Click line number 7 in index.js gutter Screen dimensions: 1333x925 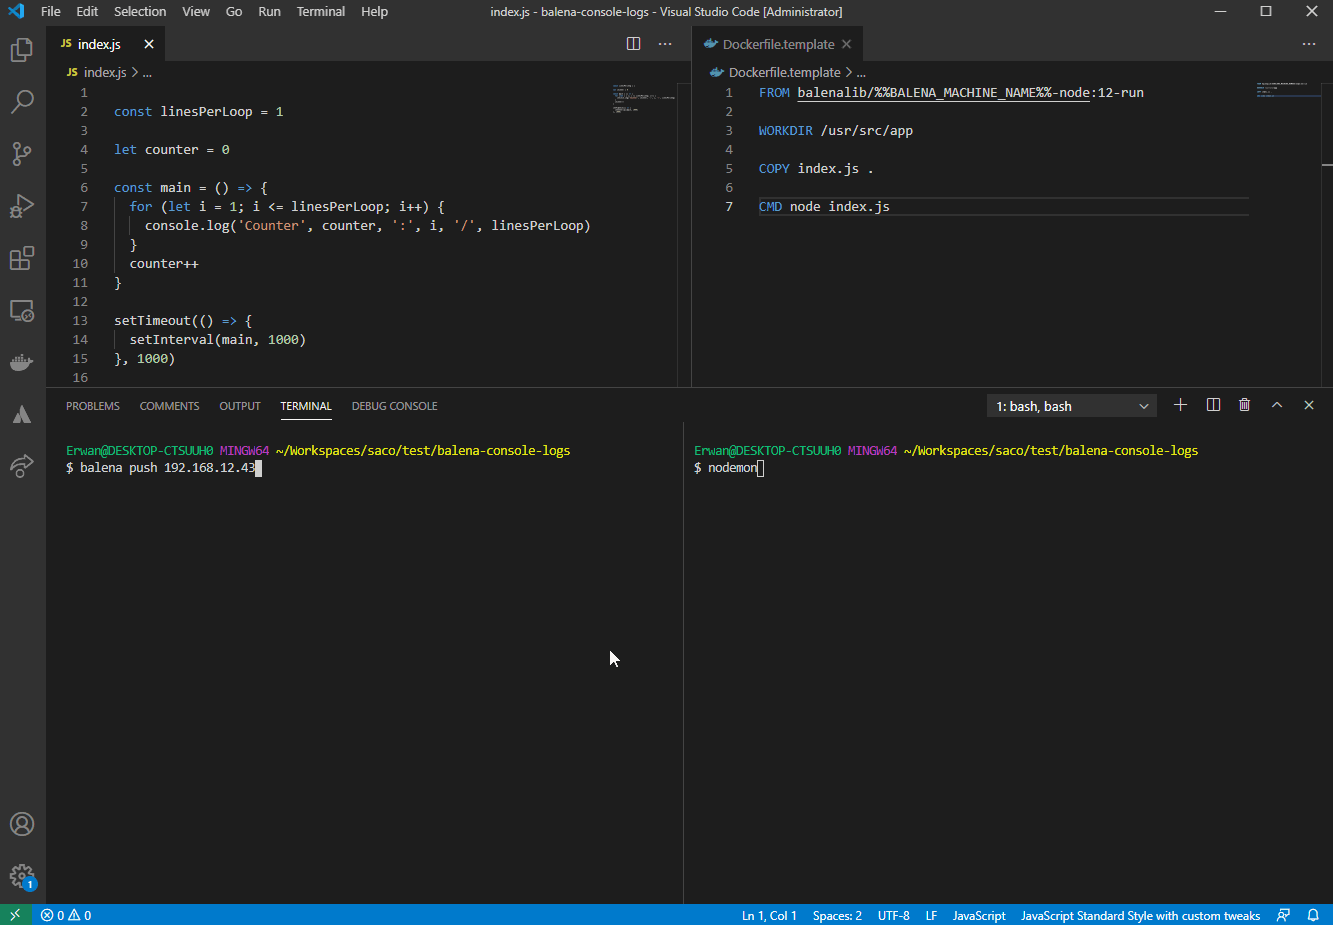(84, 207)
